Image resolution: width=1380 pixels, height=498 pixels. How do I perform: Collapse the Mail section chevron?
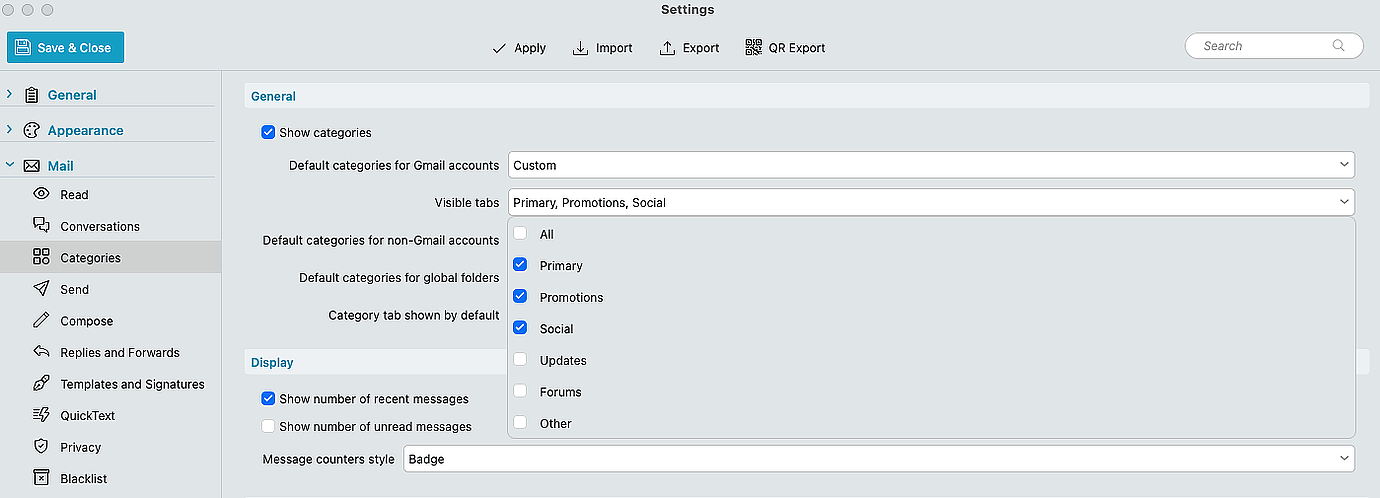[x=10, y=166]
